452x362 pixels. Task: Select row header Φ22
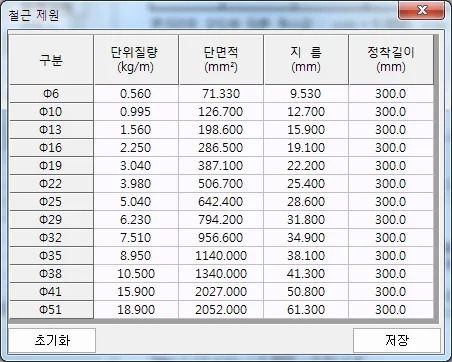[51, 184]
